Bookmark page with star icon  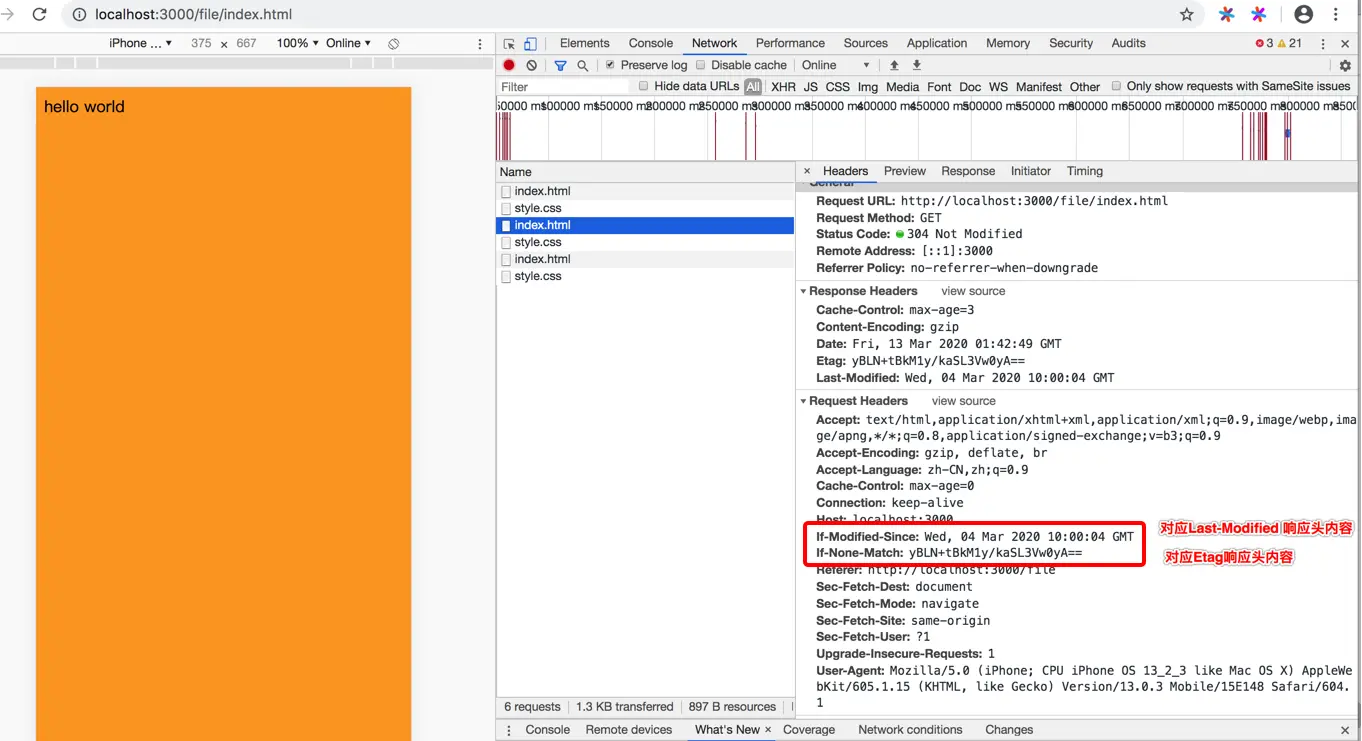[x=1187, y=14]
